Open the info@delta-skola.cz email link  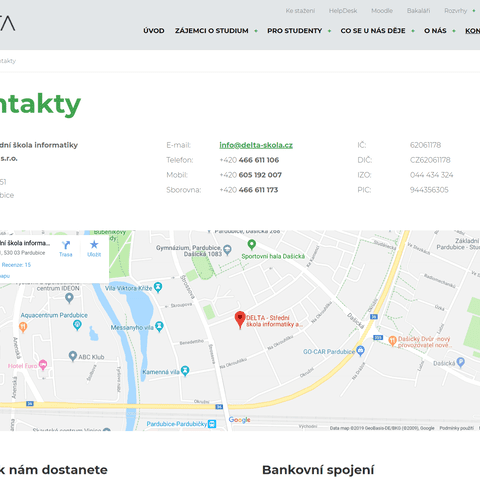256,145
